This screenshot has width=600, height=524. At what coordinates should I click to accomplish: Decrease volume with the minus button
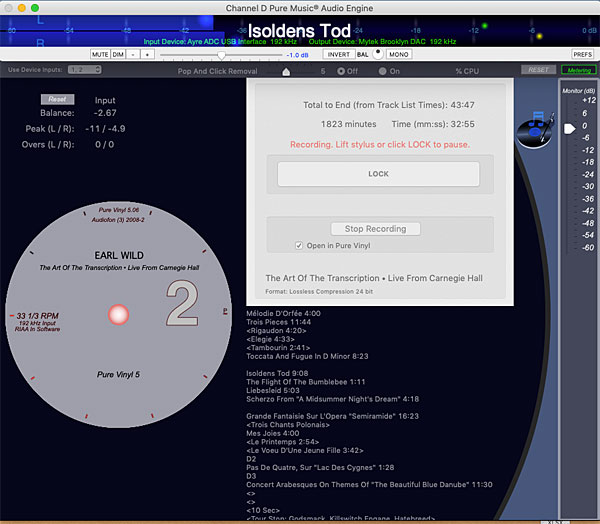133,54
